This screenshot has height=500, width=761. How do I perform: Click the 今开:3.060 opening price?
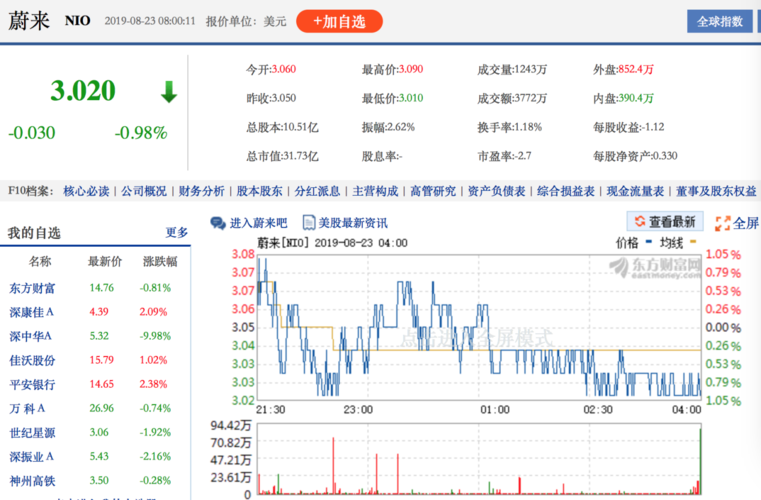pyautogui.click(x=271, y=69)
